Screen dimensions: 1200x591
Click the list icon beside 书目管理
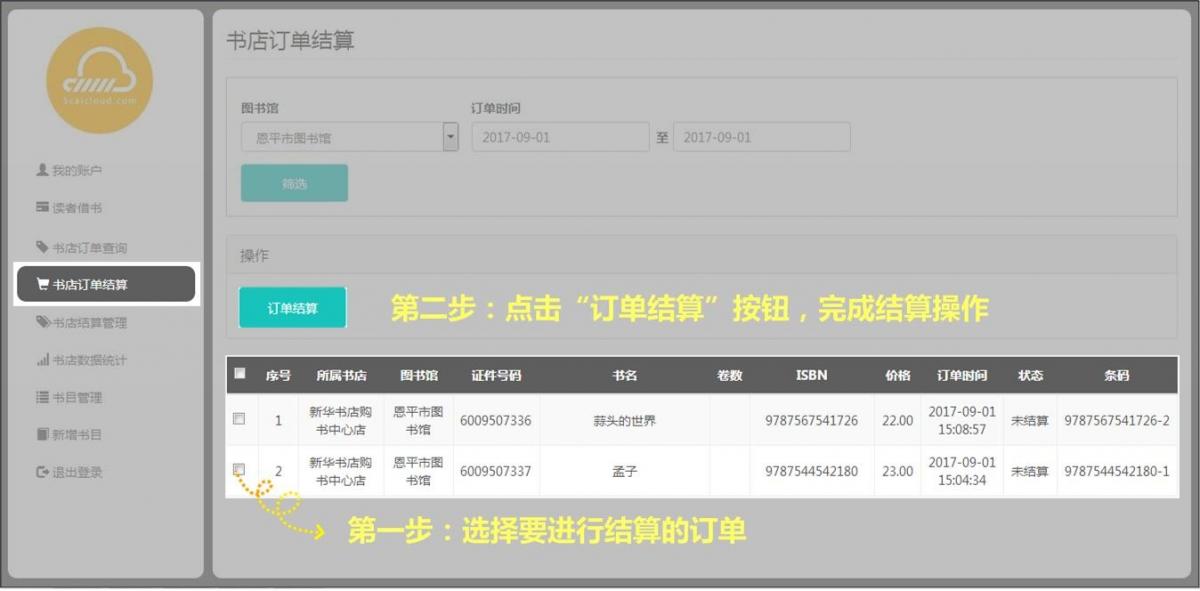click(42, 397)
